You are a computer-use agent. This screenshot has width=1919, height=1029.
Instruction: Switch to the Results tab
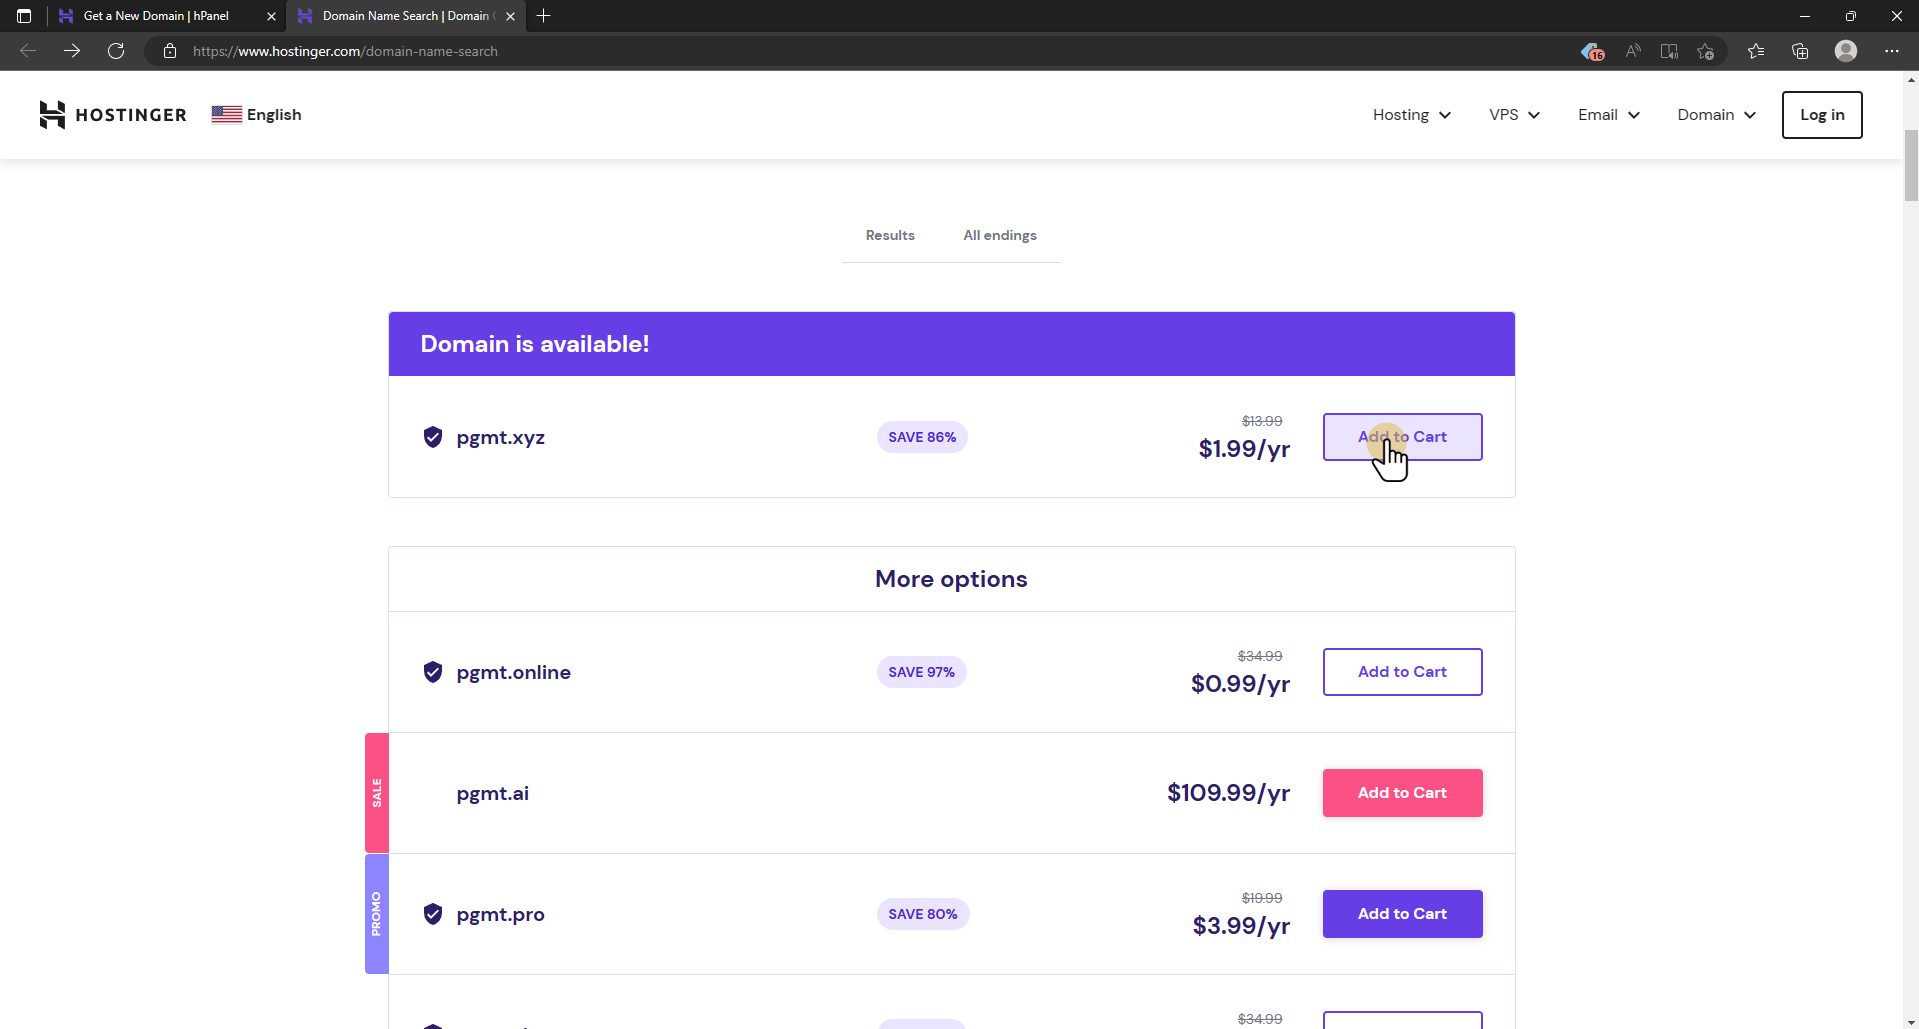[890, 235]
